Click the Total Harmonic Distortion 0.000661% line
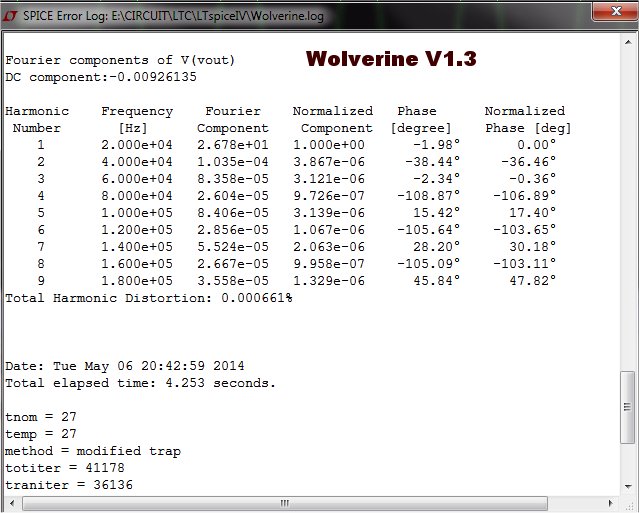This screenshot has height=513, width=639. coord(149,298)
